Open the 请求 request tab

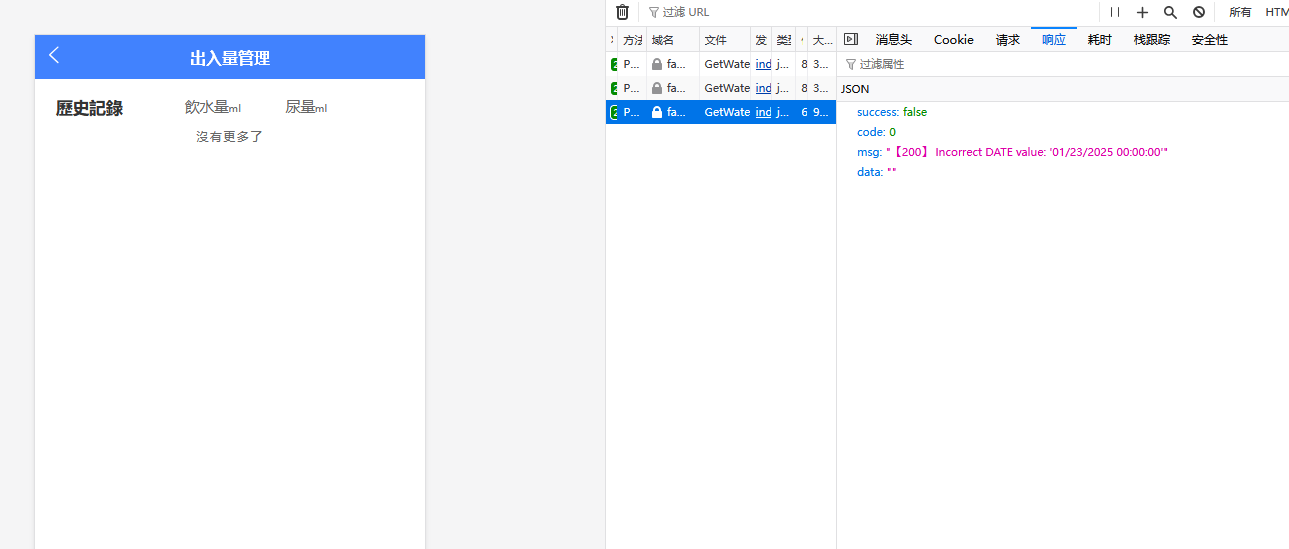click(x=1007, y=40)
